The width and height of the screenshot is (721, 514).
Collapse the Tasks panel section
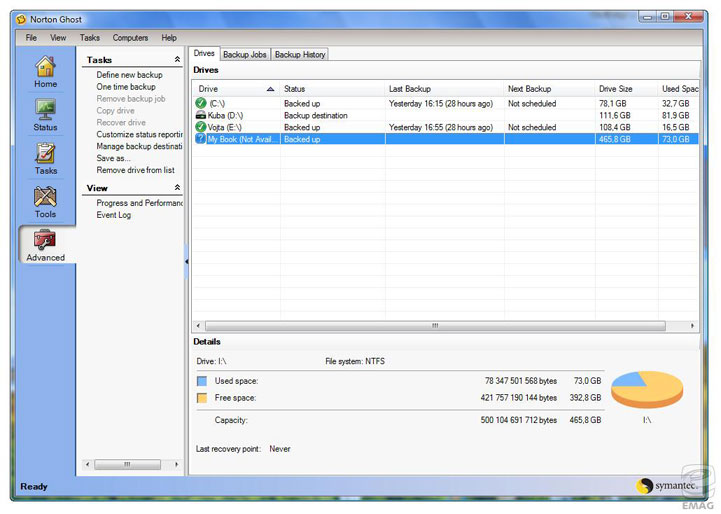click(x=177, y=59)
